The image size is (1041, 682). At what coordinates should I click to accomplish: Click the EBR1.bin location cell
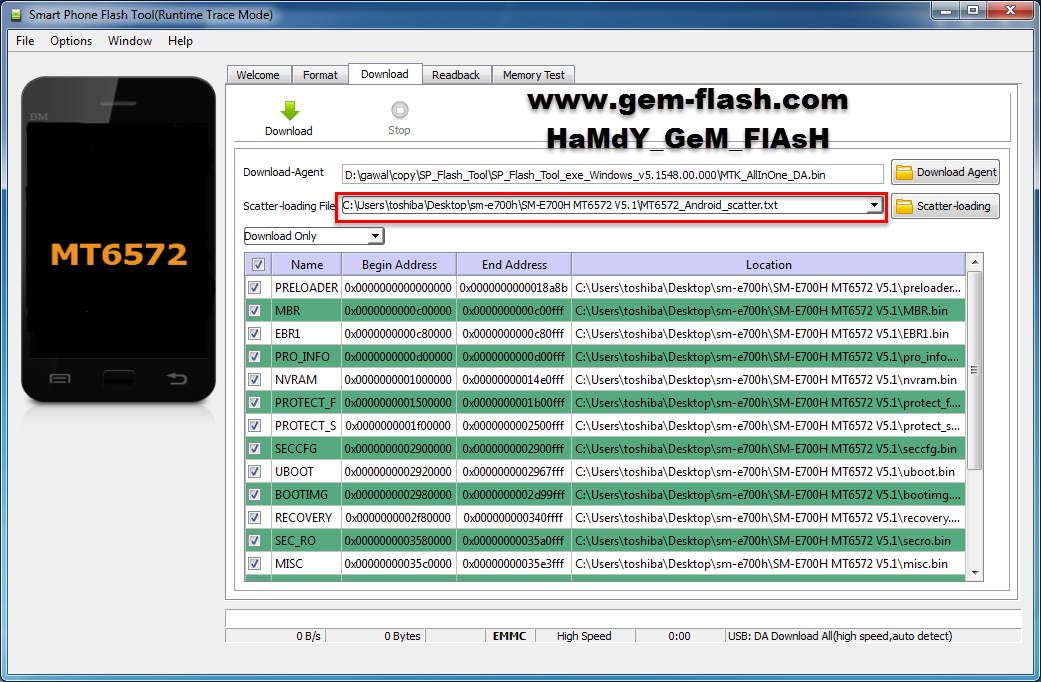(768, 333)
